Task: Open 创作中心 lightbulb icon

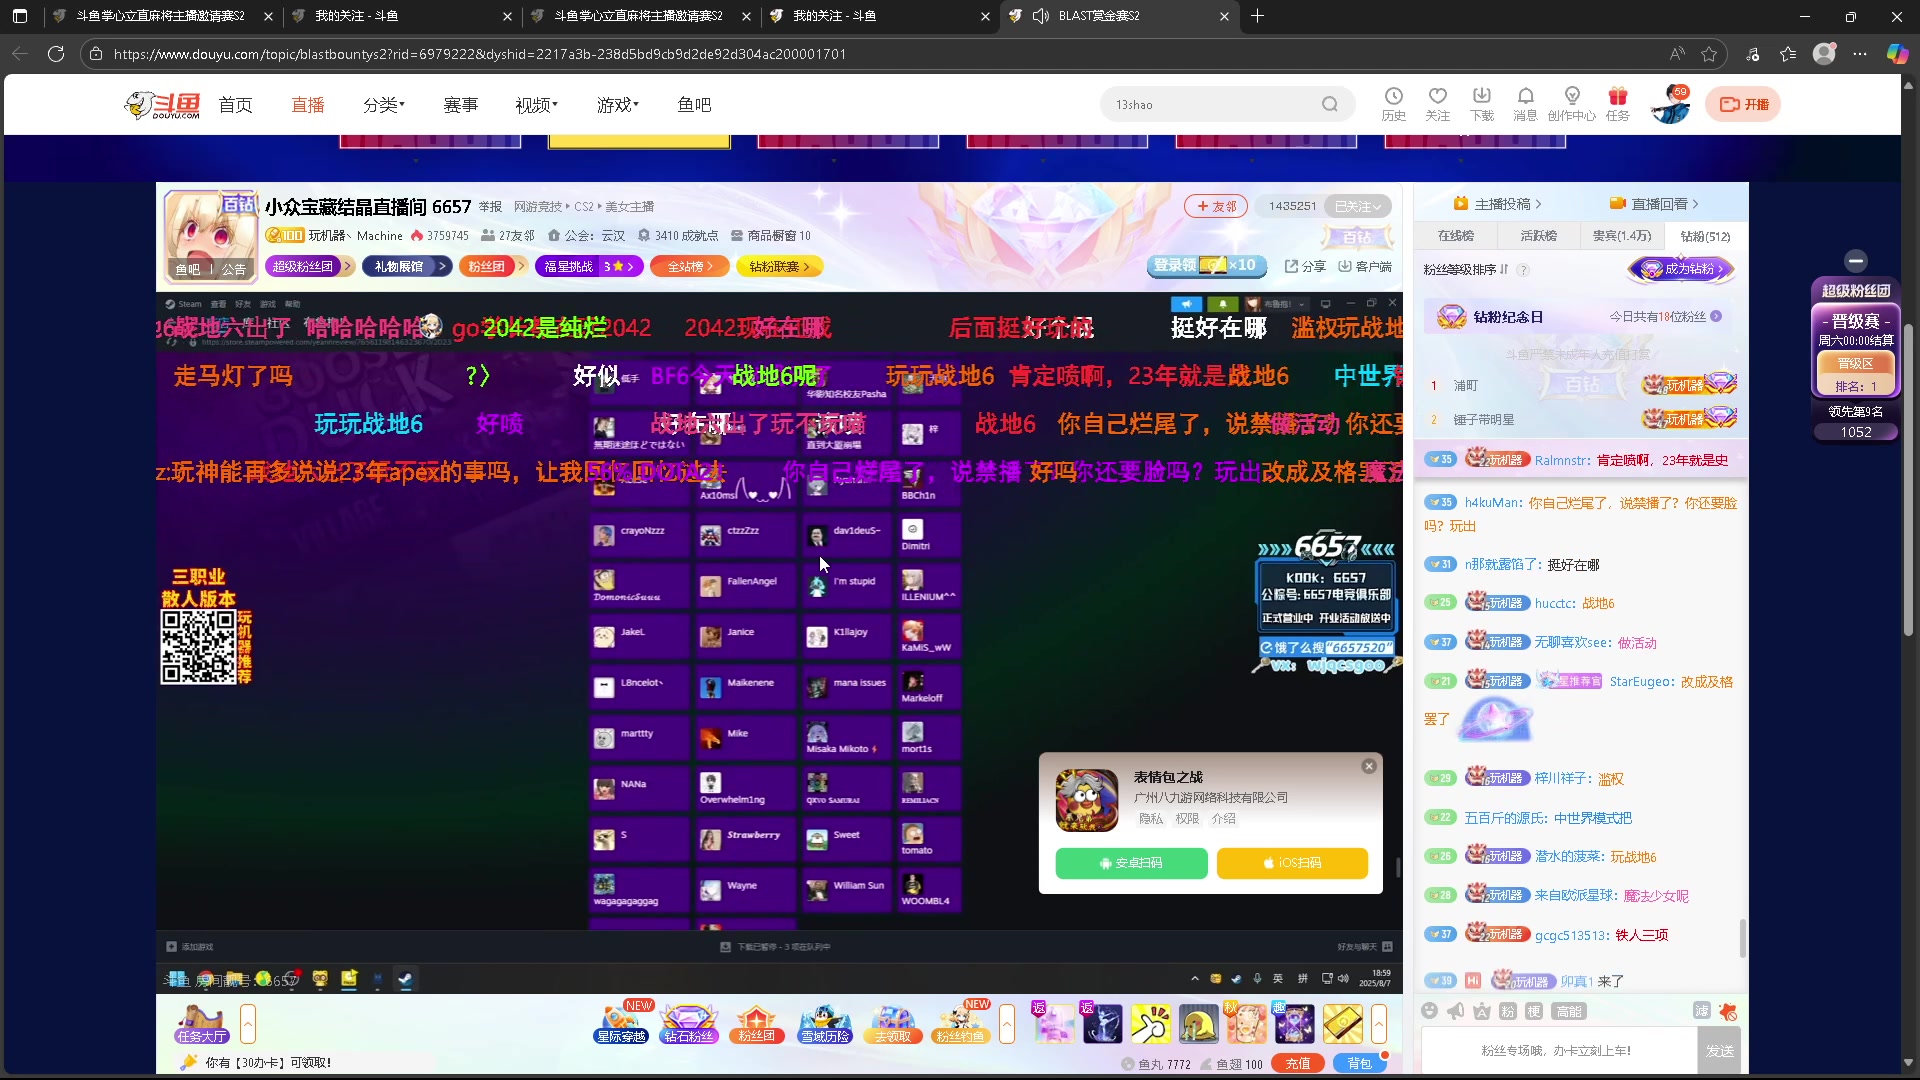Action: (x=1571, y=103)
